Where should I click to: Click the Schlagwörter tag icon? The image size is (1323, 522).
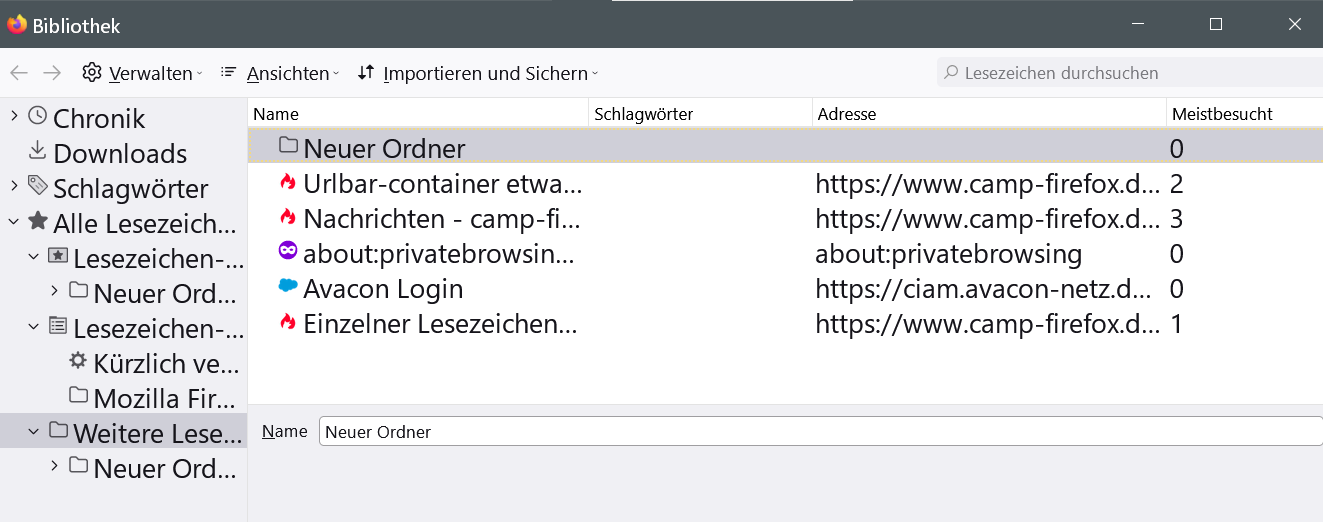pos(38,186)
